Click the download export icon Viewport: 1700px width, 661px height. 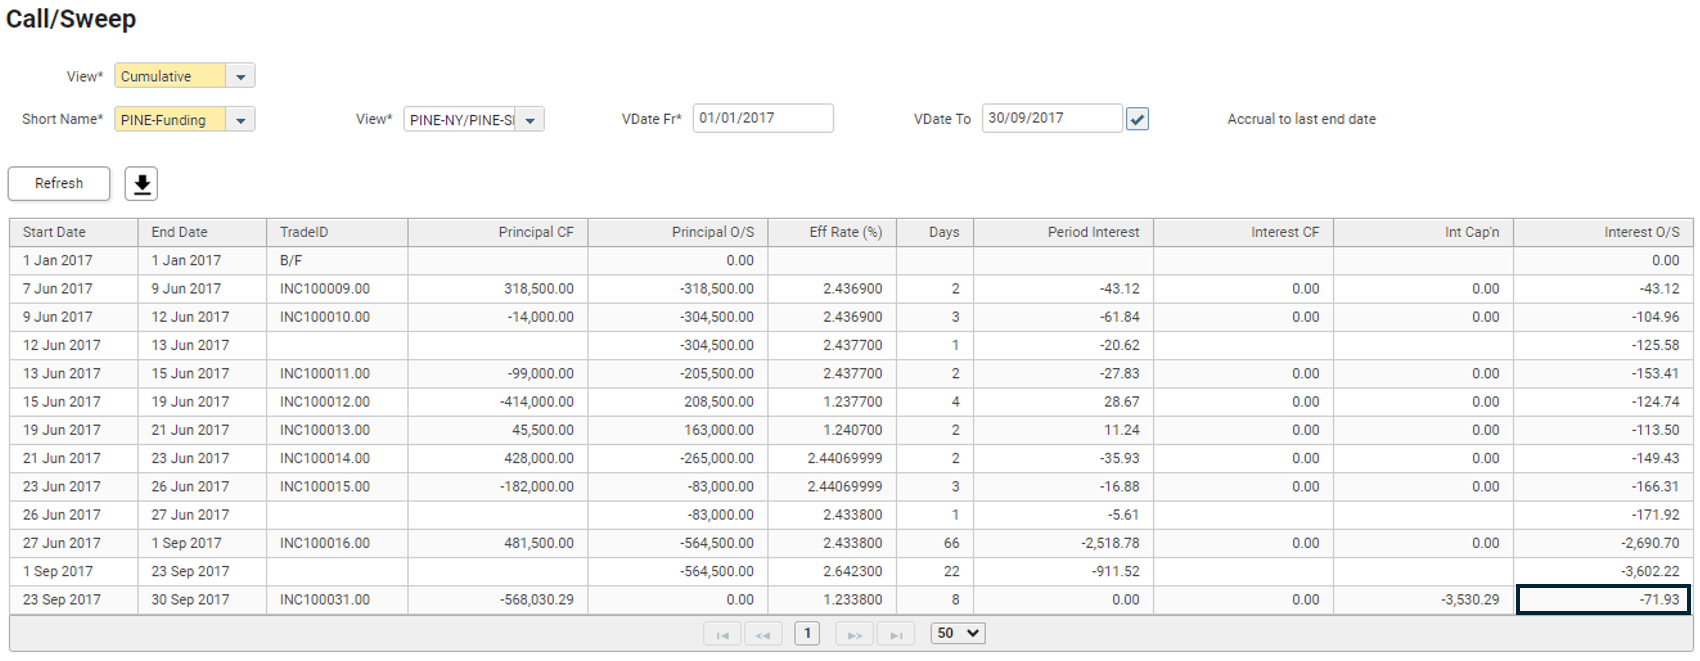141,184
